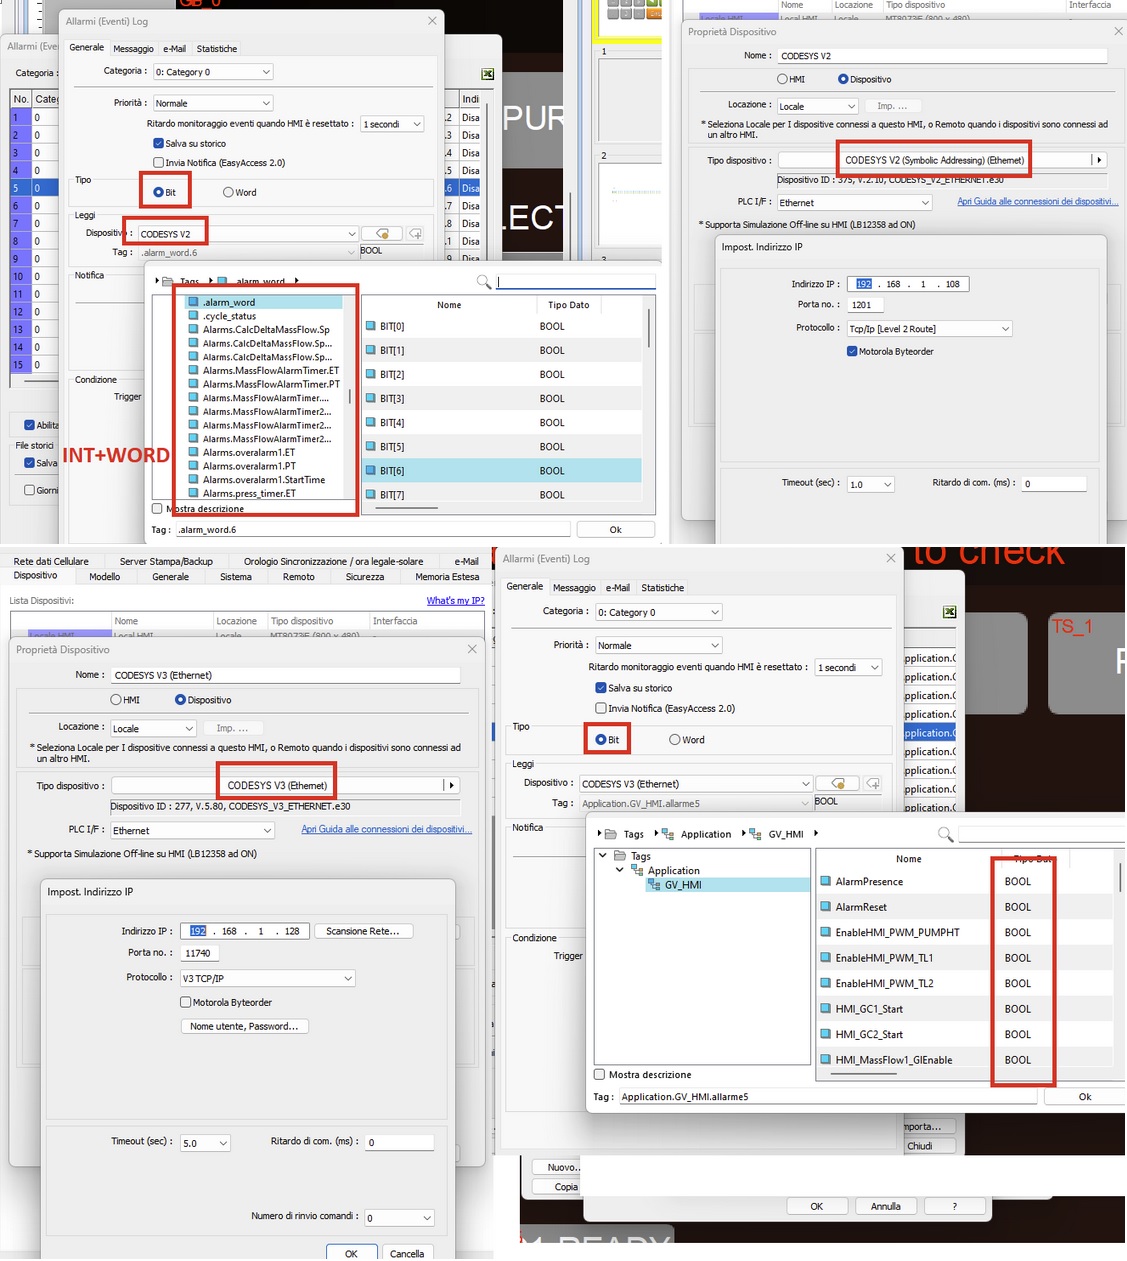1127x1261 pixels.
Task: Select the Word radio in CODESYS V2 alarm dialog
Action: (x=228, y=192)
